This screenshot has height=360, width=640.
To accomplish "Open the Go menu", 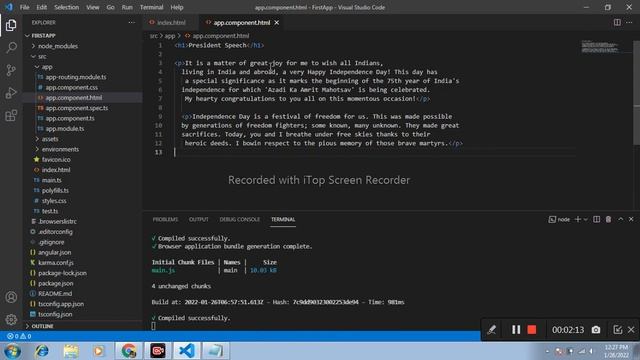I will click(x=110, y=7).
